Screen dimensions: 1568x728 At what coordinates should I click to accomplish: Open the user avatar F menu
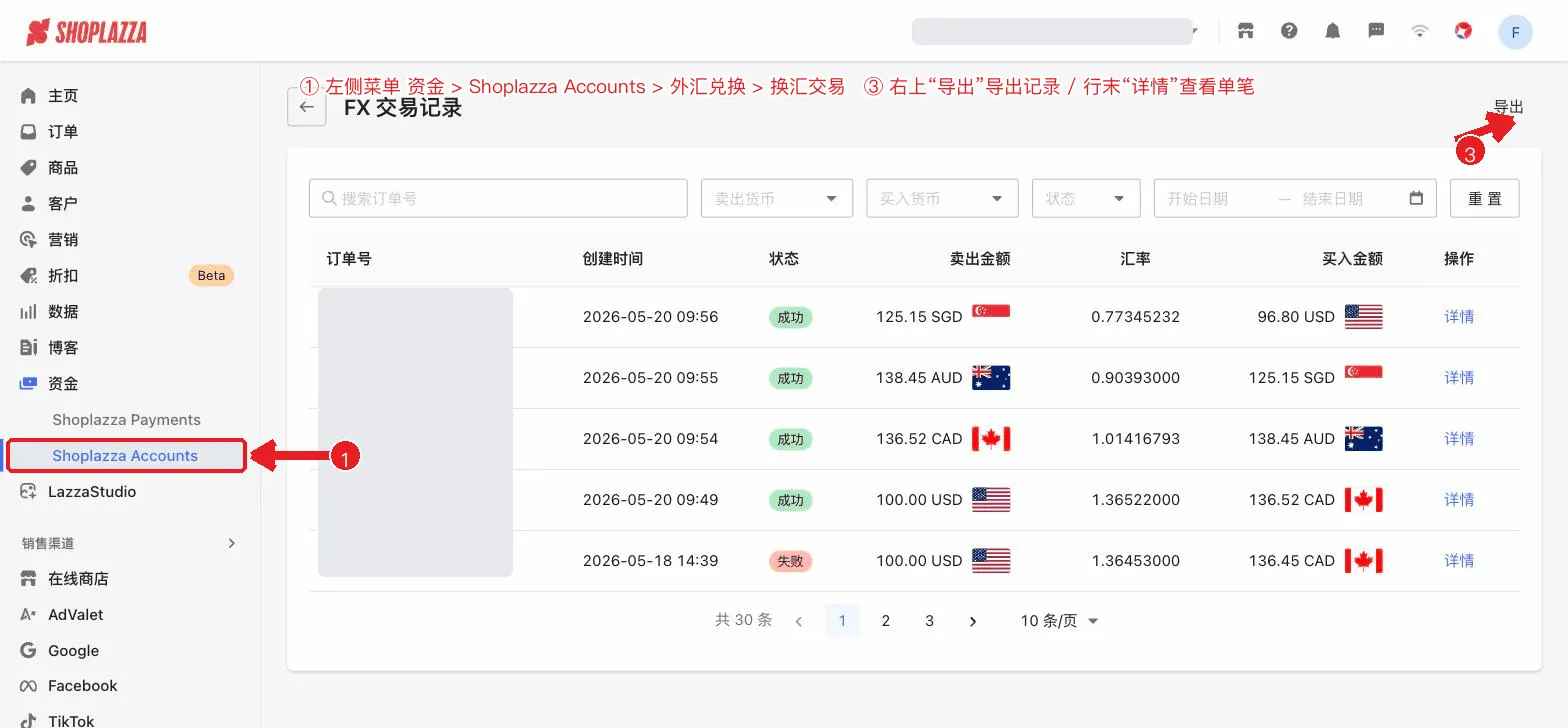[1516, 32]
